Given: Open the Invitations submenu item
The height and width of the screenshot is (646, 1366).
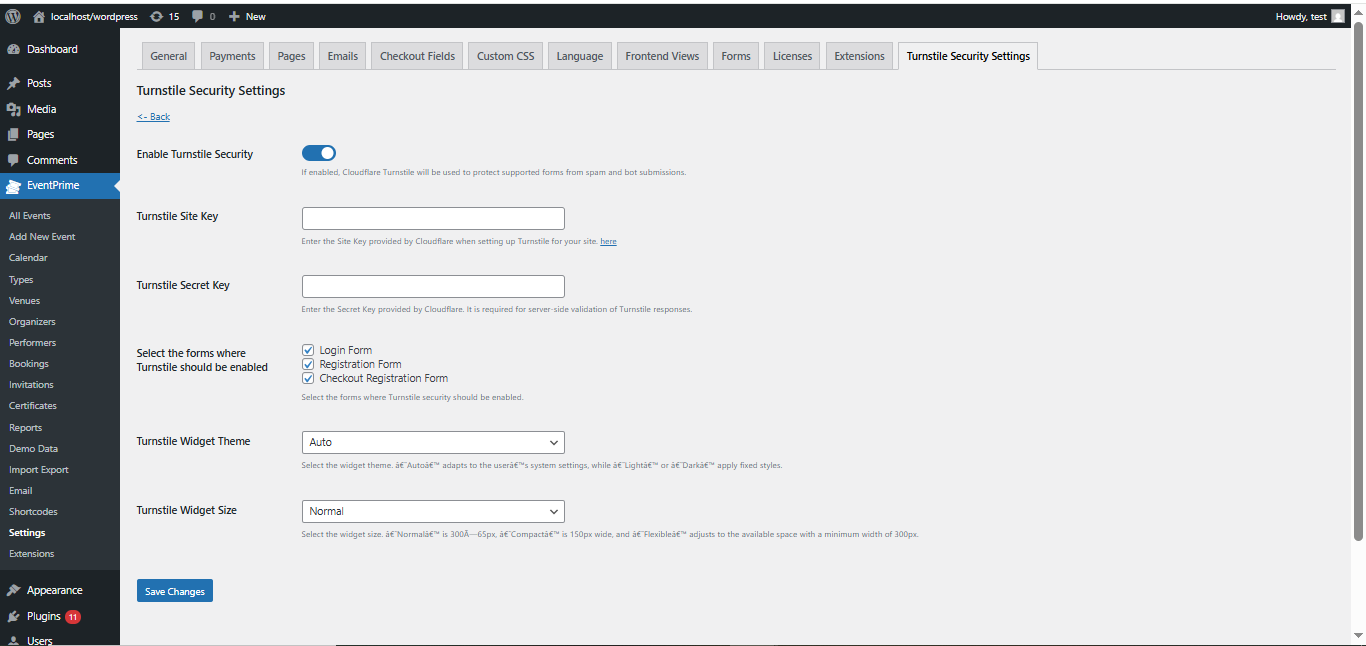Looking at the screenshot, I should (31, 385).
